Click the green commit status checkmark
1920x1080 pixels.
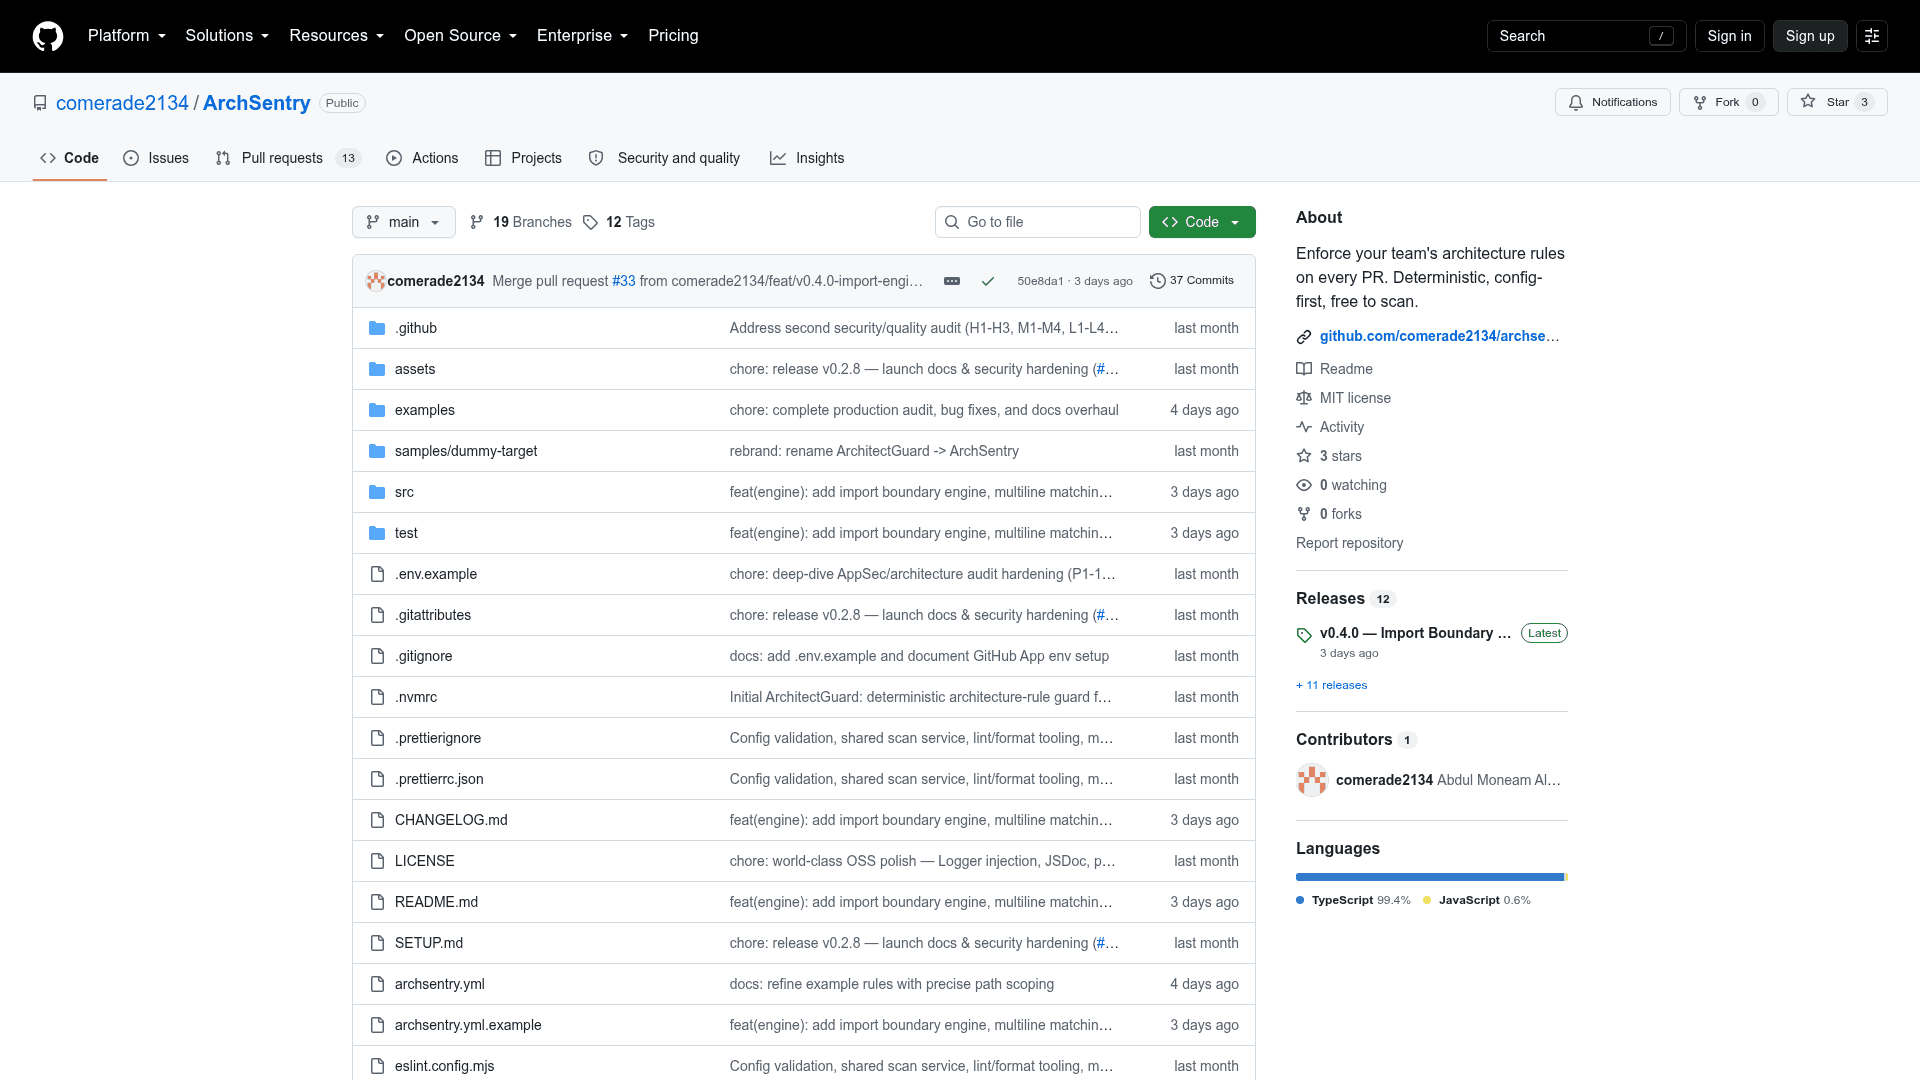988,281
